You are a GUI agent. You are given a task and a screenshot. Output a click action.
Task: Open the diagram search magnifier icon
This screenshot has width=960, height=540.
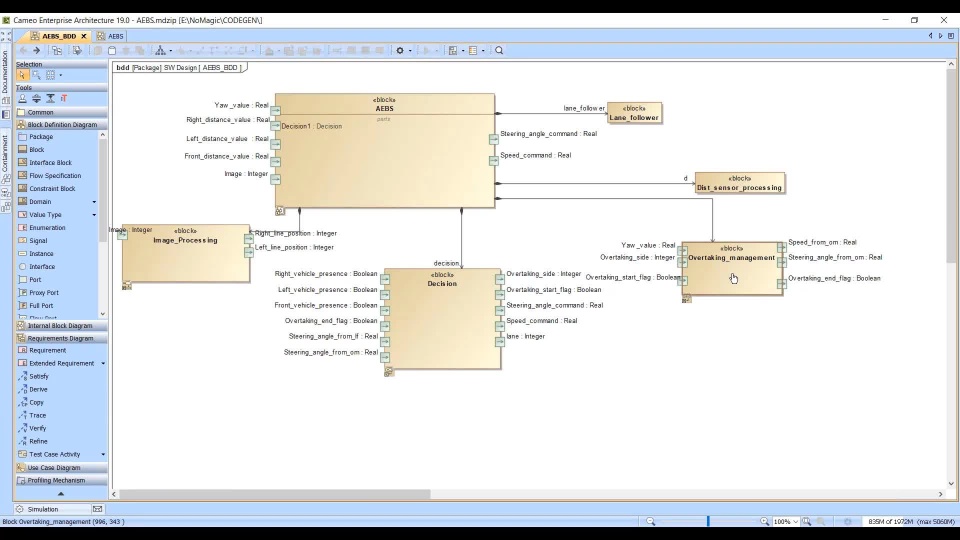coord(499,51)
